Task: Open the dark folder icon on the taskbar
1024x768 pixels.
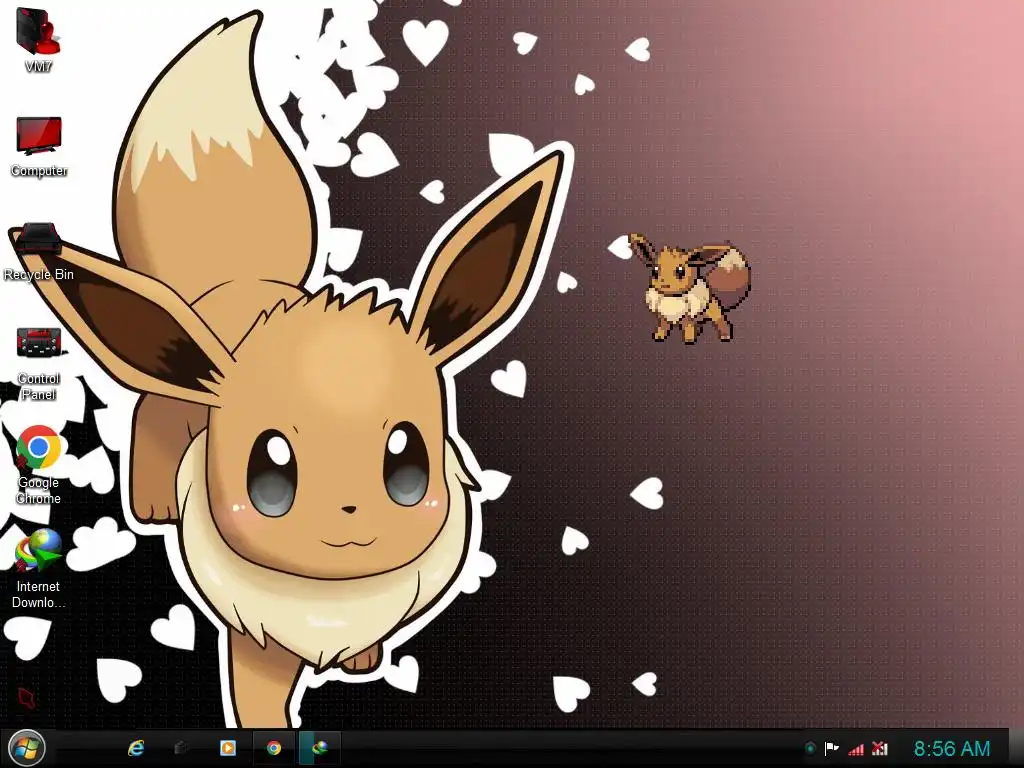Action: coord(182,748)
